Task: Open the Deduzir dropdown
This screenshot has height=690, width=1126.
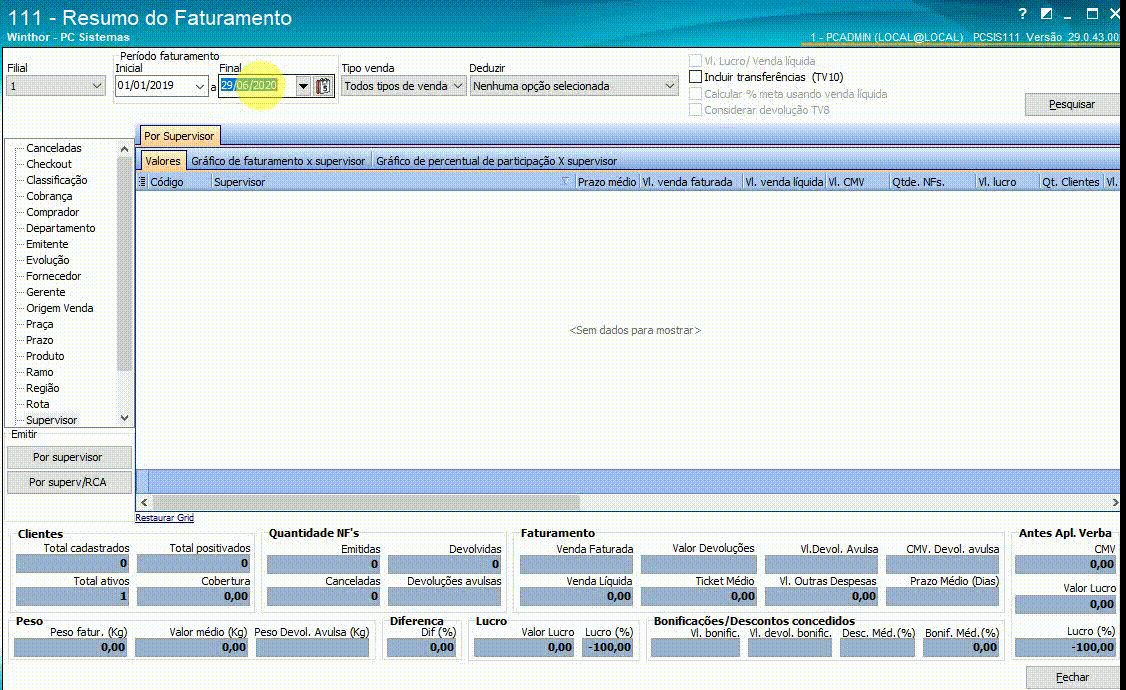Action: coord(669,86)
